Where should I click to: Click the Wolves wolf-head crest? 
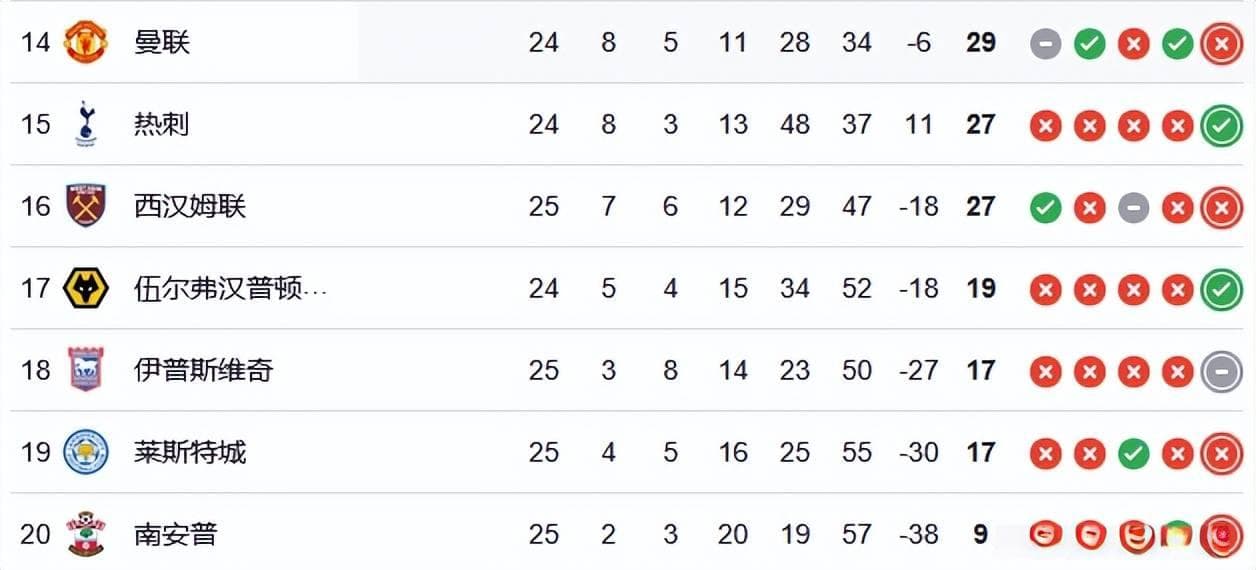coord(85,289)
